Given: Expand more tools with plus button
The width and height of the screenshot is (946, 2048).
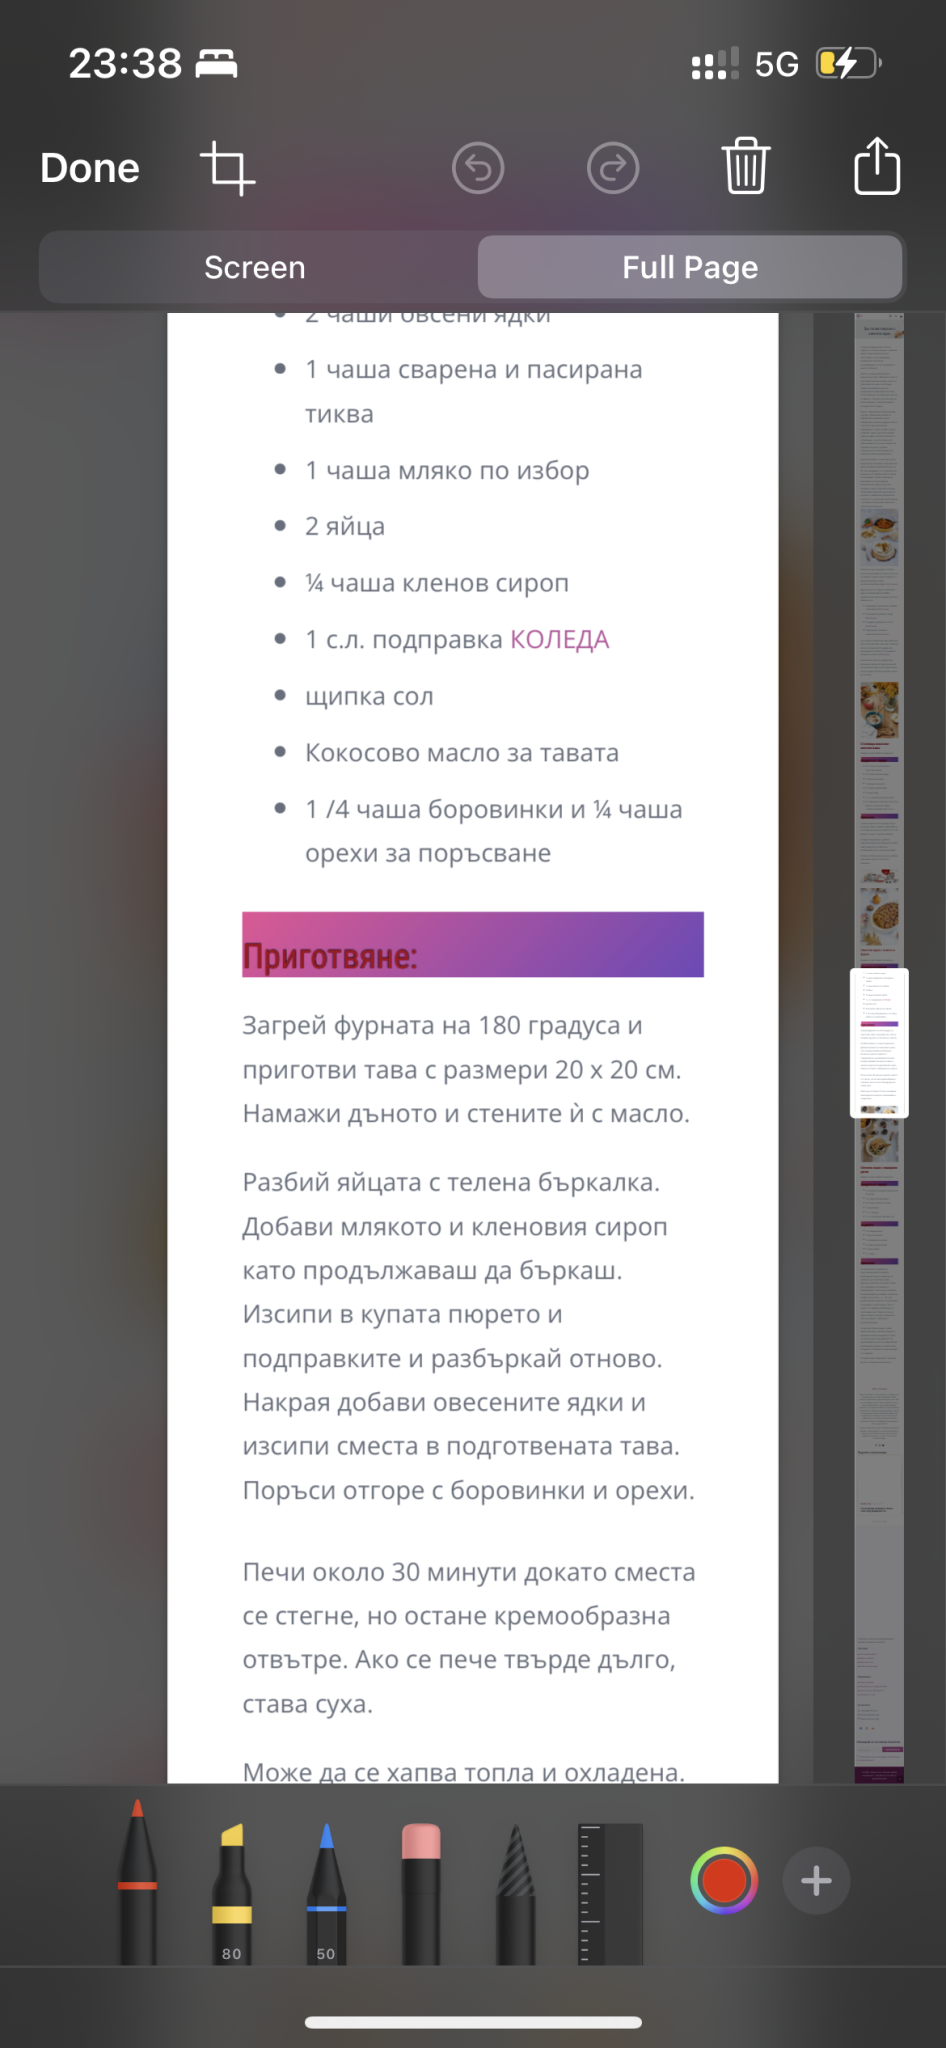Looking at the screenshot, I should [816, 1881].
